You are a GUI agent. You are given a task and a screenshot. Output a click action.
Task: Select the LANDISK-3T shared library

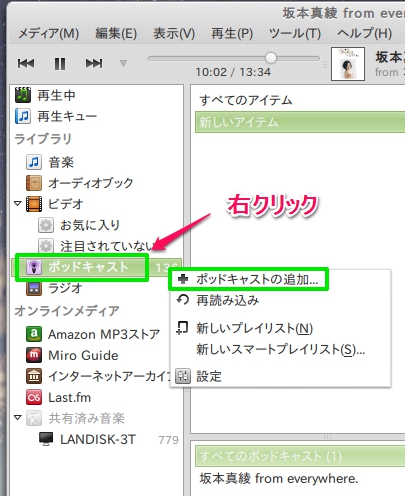tap(98, 439)
